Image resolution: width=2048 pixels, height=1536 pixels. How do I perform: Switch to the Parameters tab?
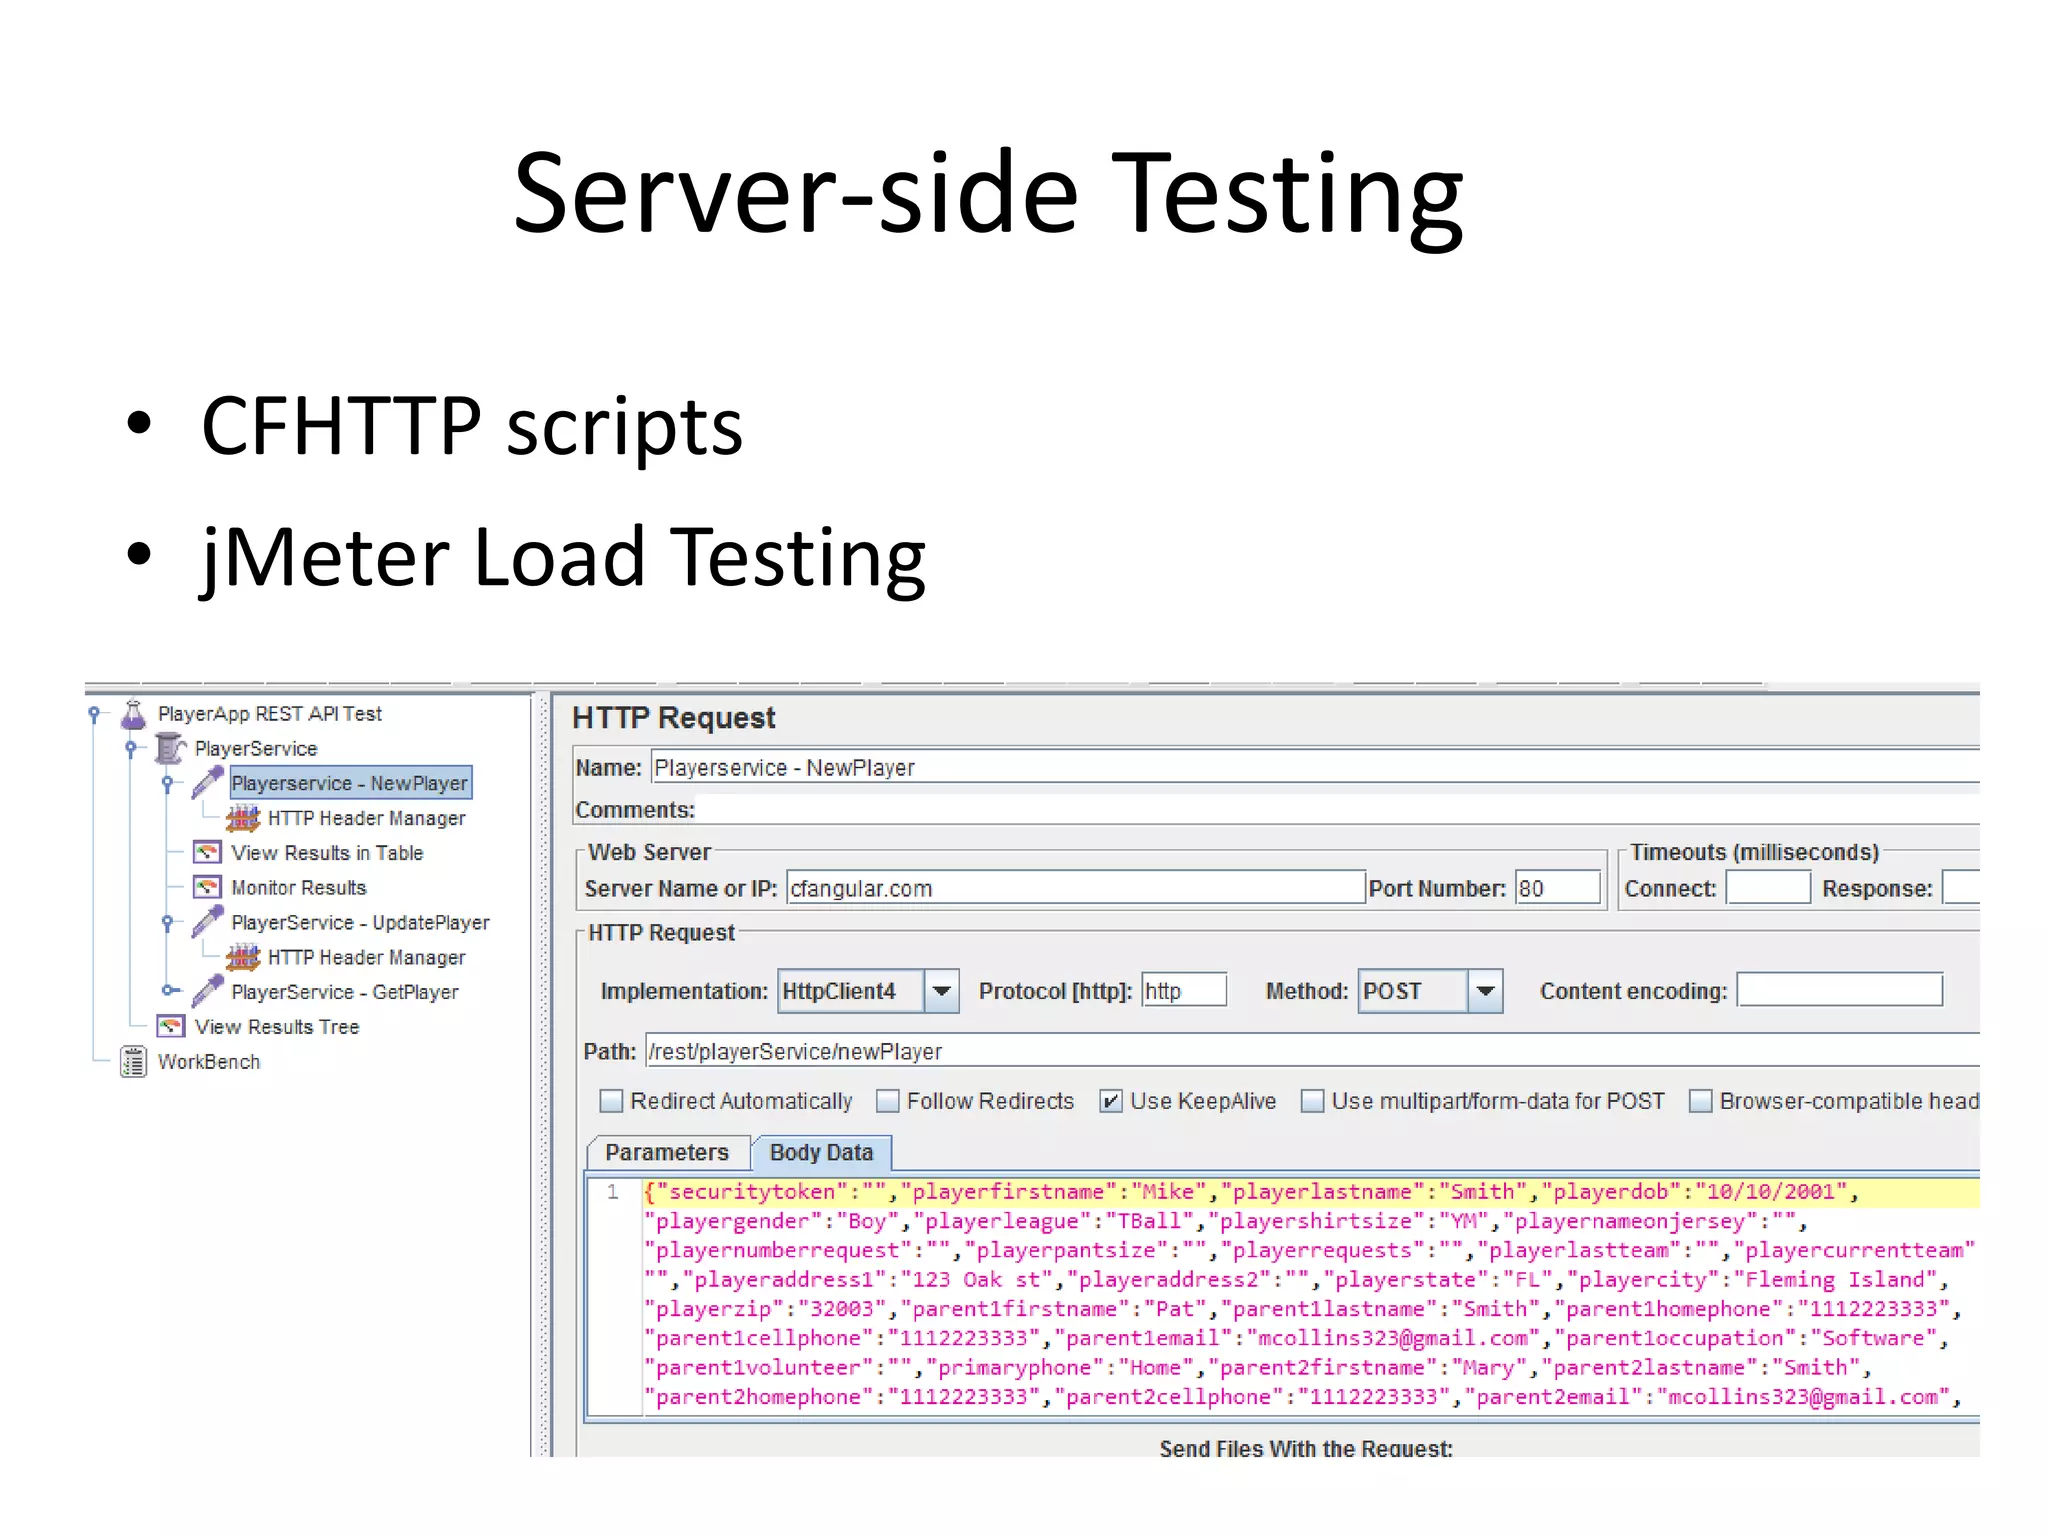(x=667, y=1152)
